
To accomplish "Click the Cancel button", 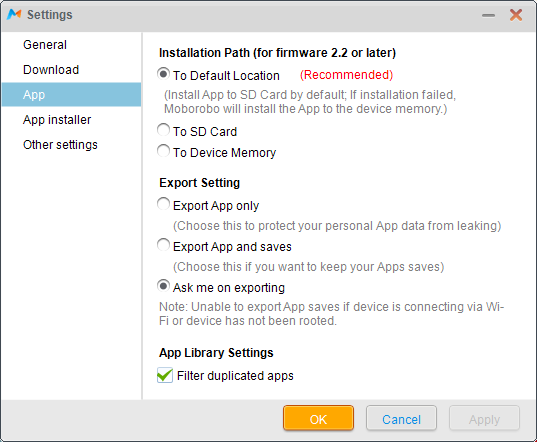I will pyautogui.click(x=401, y=418).
